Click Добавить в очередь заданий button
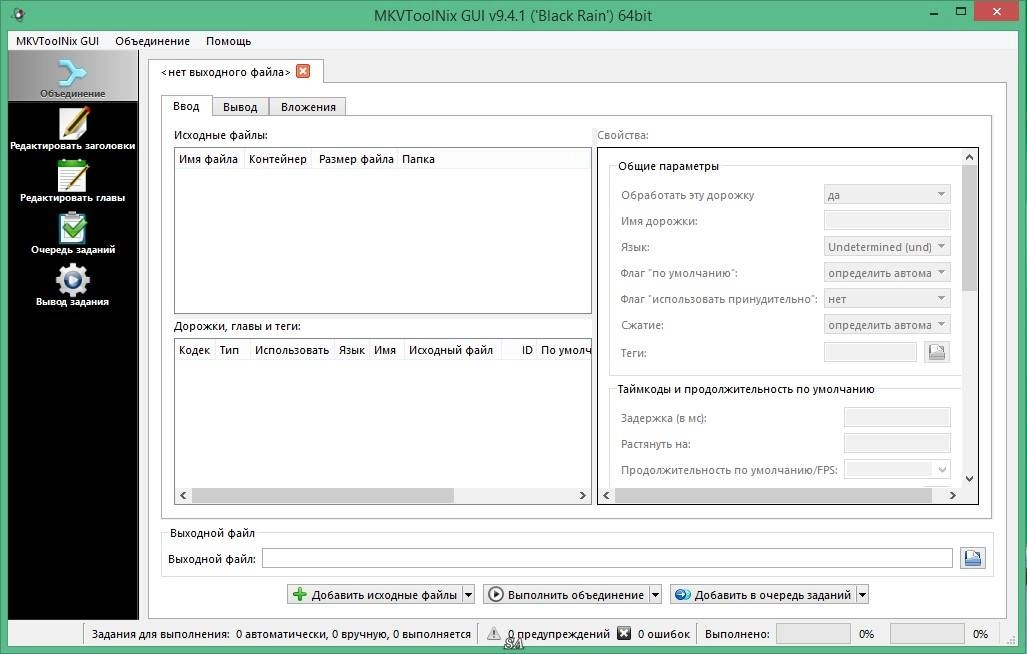Screen dimensions: 1027x654 pyautogui.click(x=764, y=594)
